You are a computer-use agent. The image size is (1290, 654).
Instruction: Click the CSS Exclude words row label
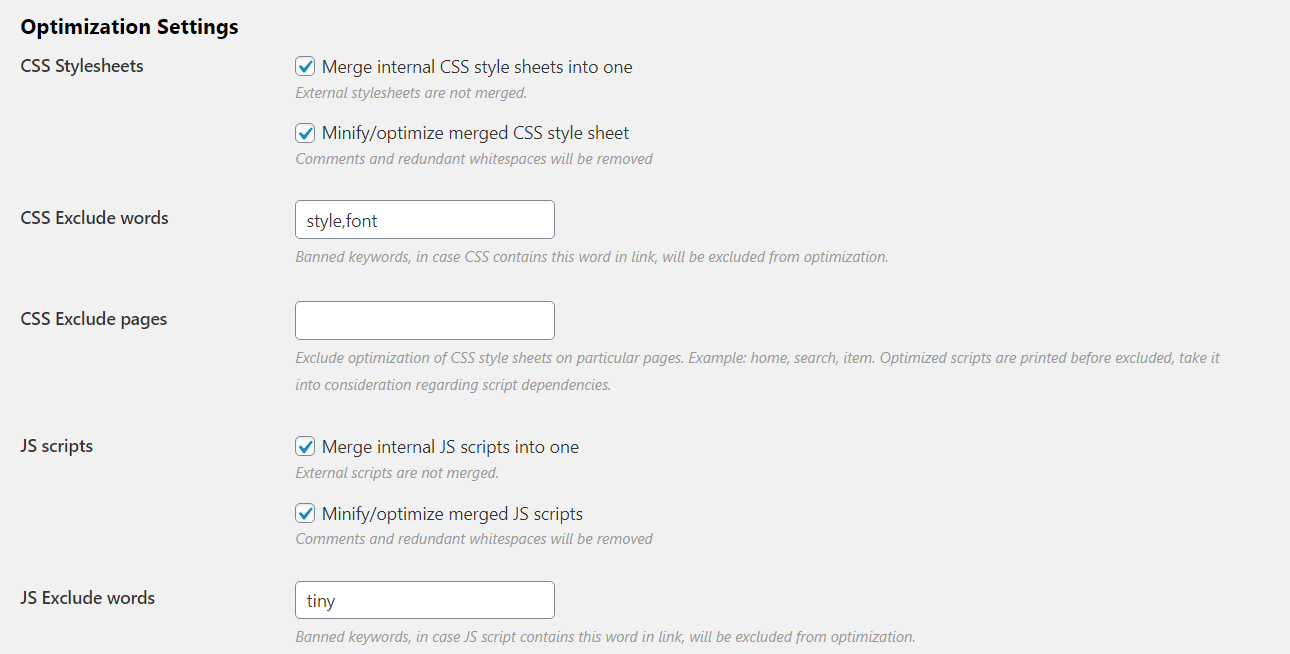[94, 218]
